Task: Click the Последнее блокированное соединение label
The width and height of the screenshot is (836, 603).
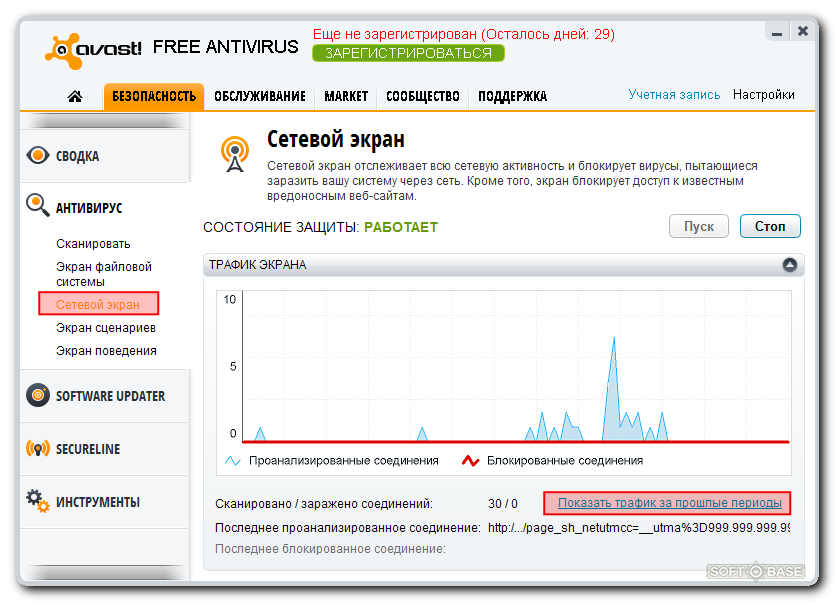Action: click(x=330, y=549)
